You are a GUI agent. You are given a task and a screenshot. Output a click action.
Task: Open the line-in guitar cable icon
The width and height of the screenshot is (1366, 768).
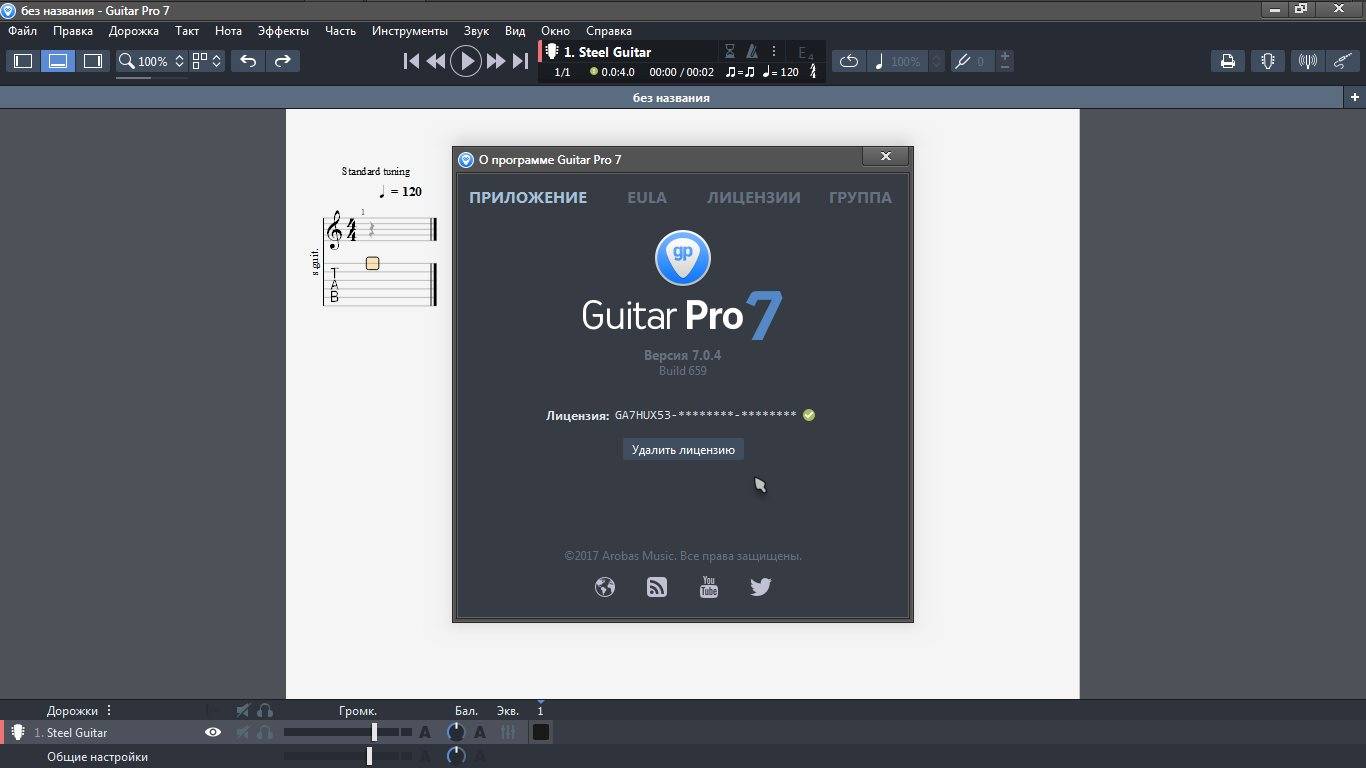pyautogui.click(x=1343, y=61)
